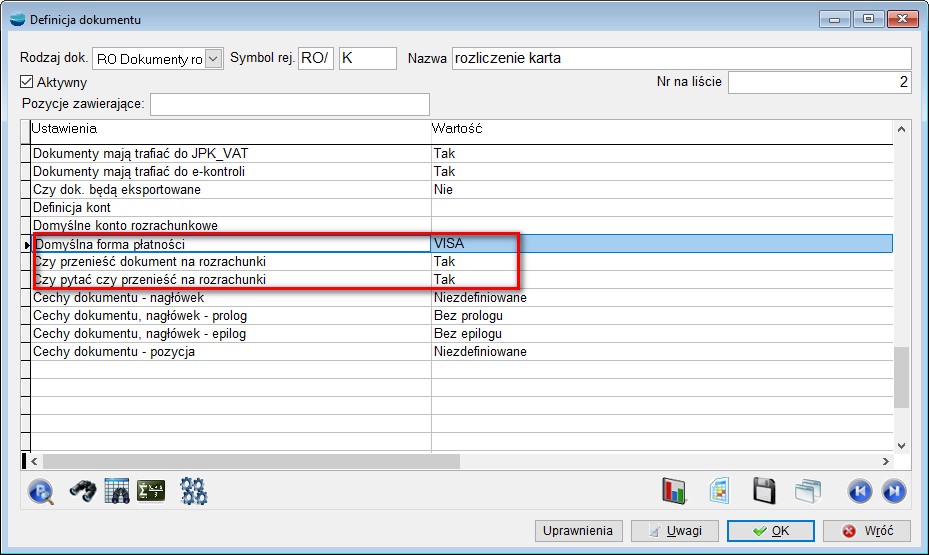Click the Bez prologu value
Image resolution: width=929 pixels, height=555 pixels.
pyautogui.click(x=662, y=315)
